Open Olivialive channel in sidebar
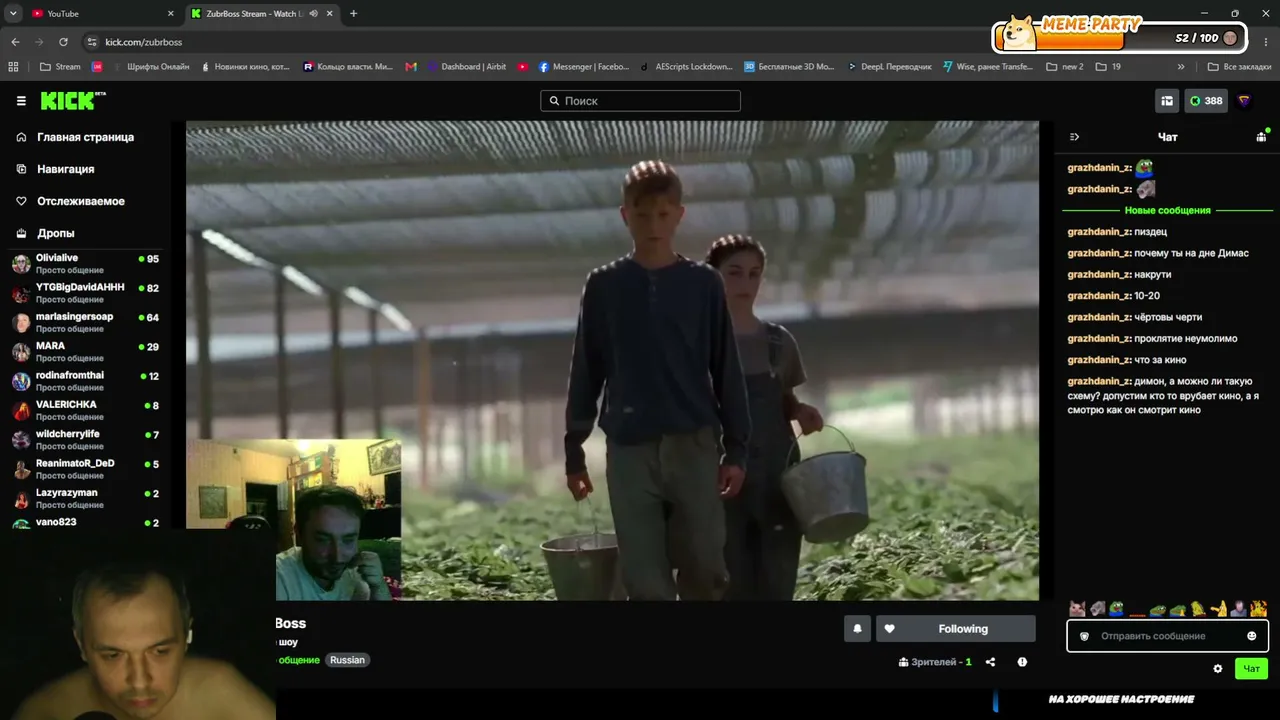 point(85,264)
